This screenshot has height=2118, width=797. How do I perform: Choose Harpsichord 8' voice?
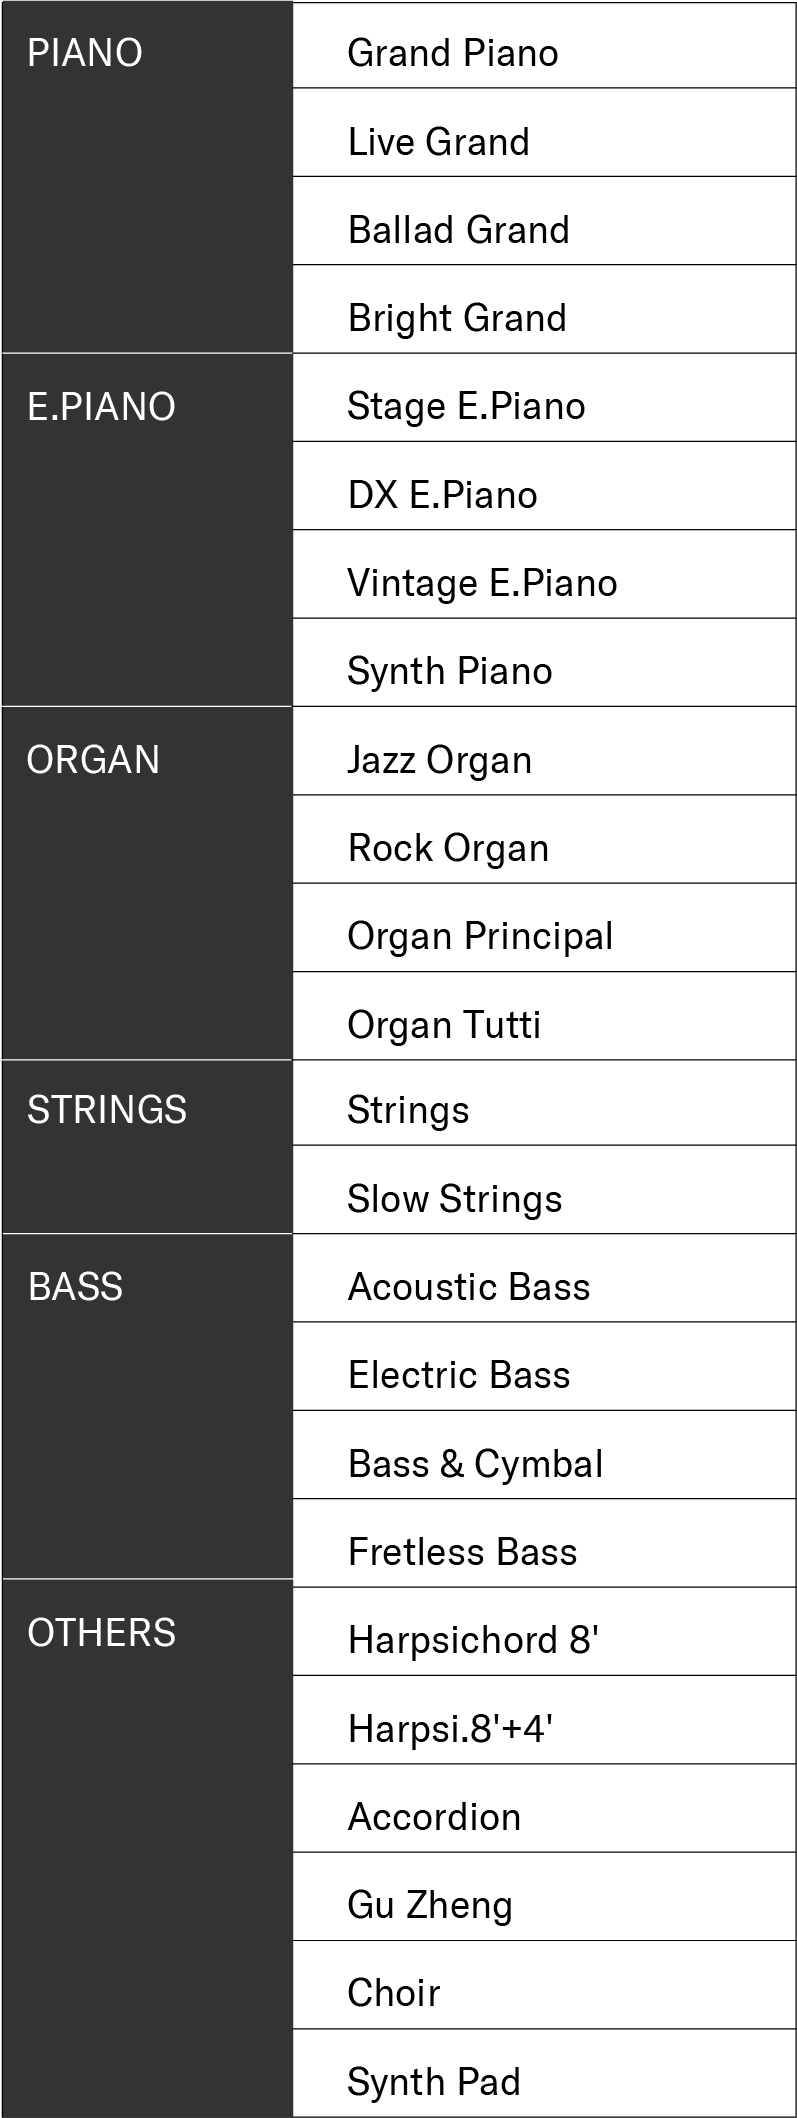coord(472,1640)
